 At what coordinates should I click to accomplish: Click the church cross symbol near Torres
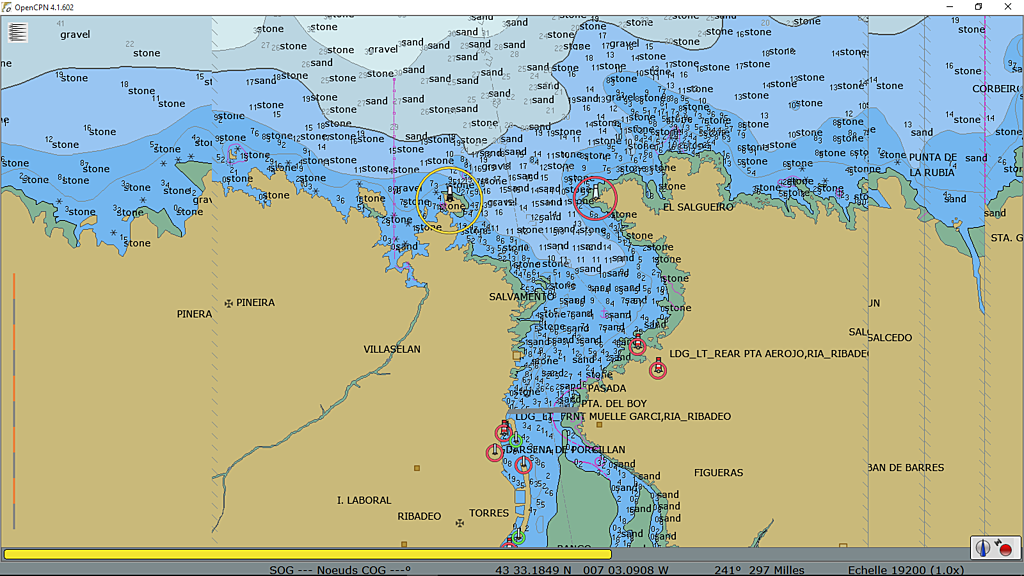(460, 522)
